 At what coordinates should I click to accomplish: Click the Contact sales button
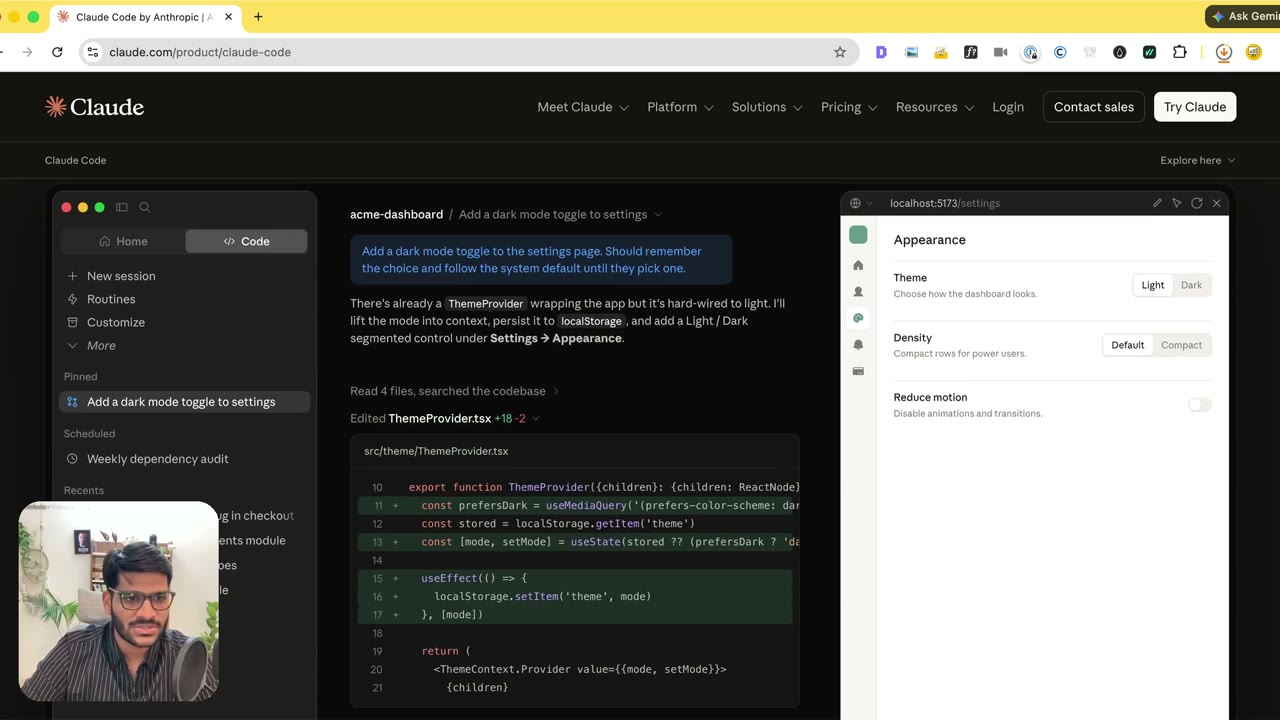point(1094,107)
